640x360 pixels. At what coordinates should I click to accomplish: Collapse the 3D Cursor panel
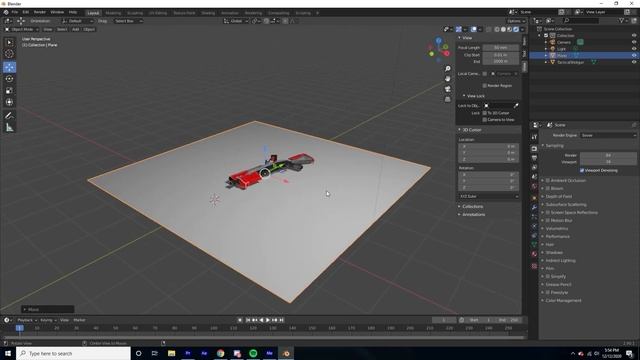pyautogui.click(x=471, y=130)
